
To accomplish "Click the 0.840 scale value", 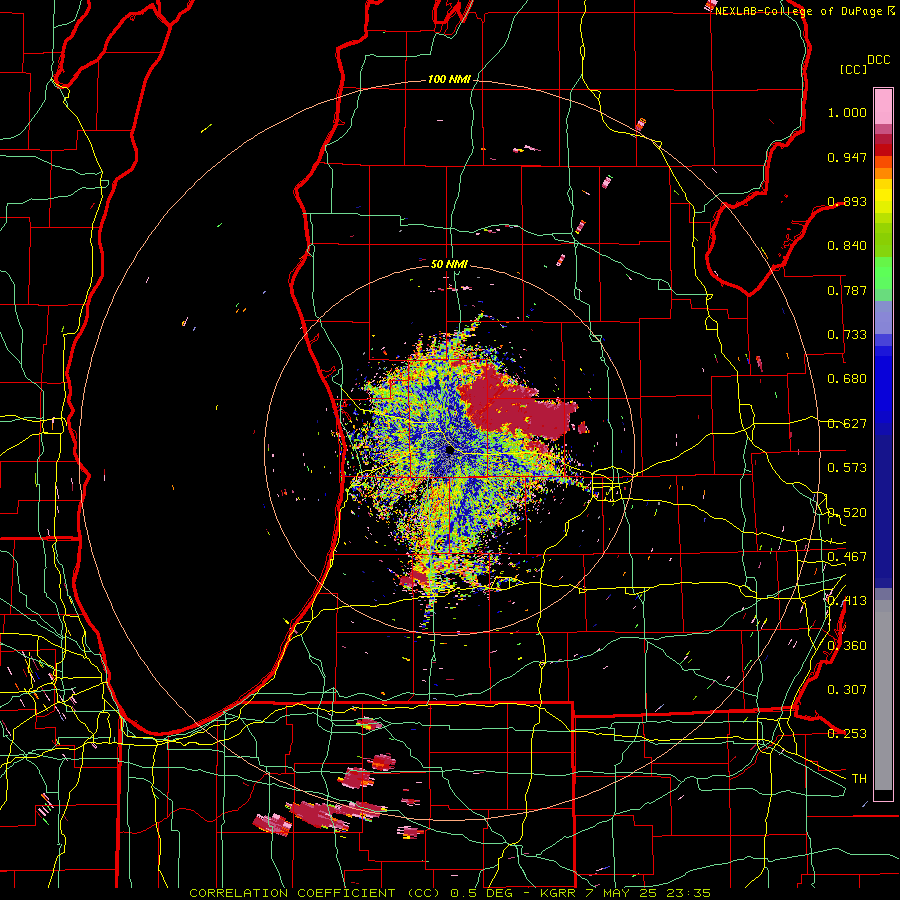I will pyautogui.click(x=847, y=246).
